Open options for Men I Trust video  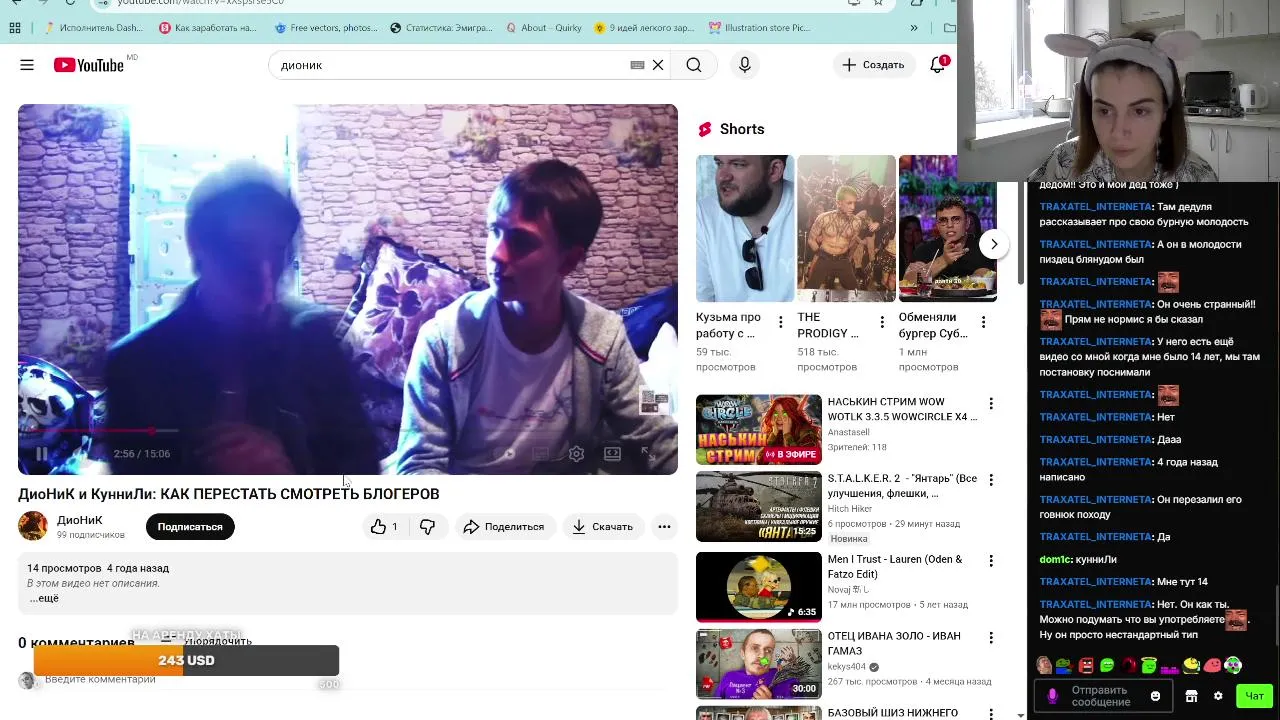tap(991, 561)
